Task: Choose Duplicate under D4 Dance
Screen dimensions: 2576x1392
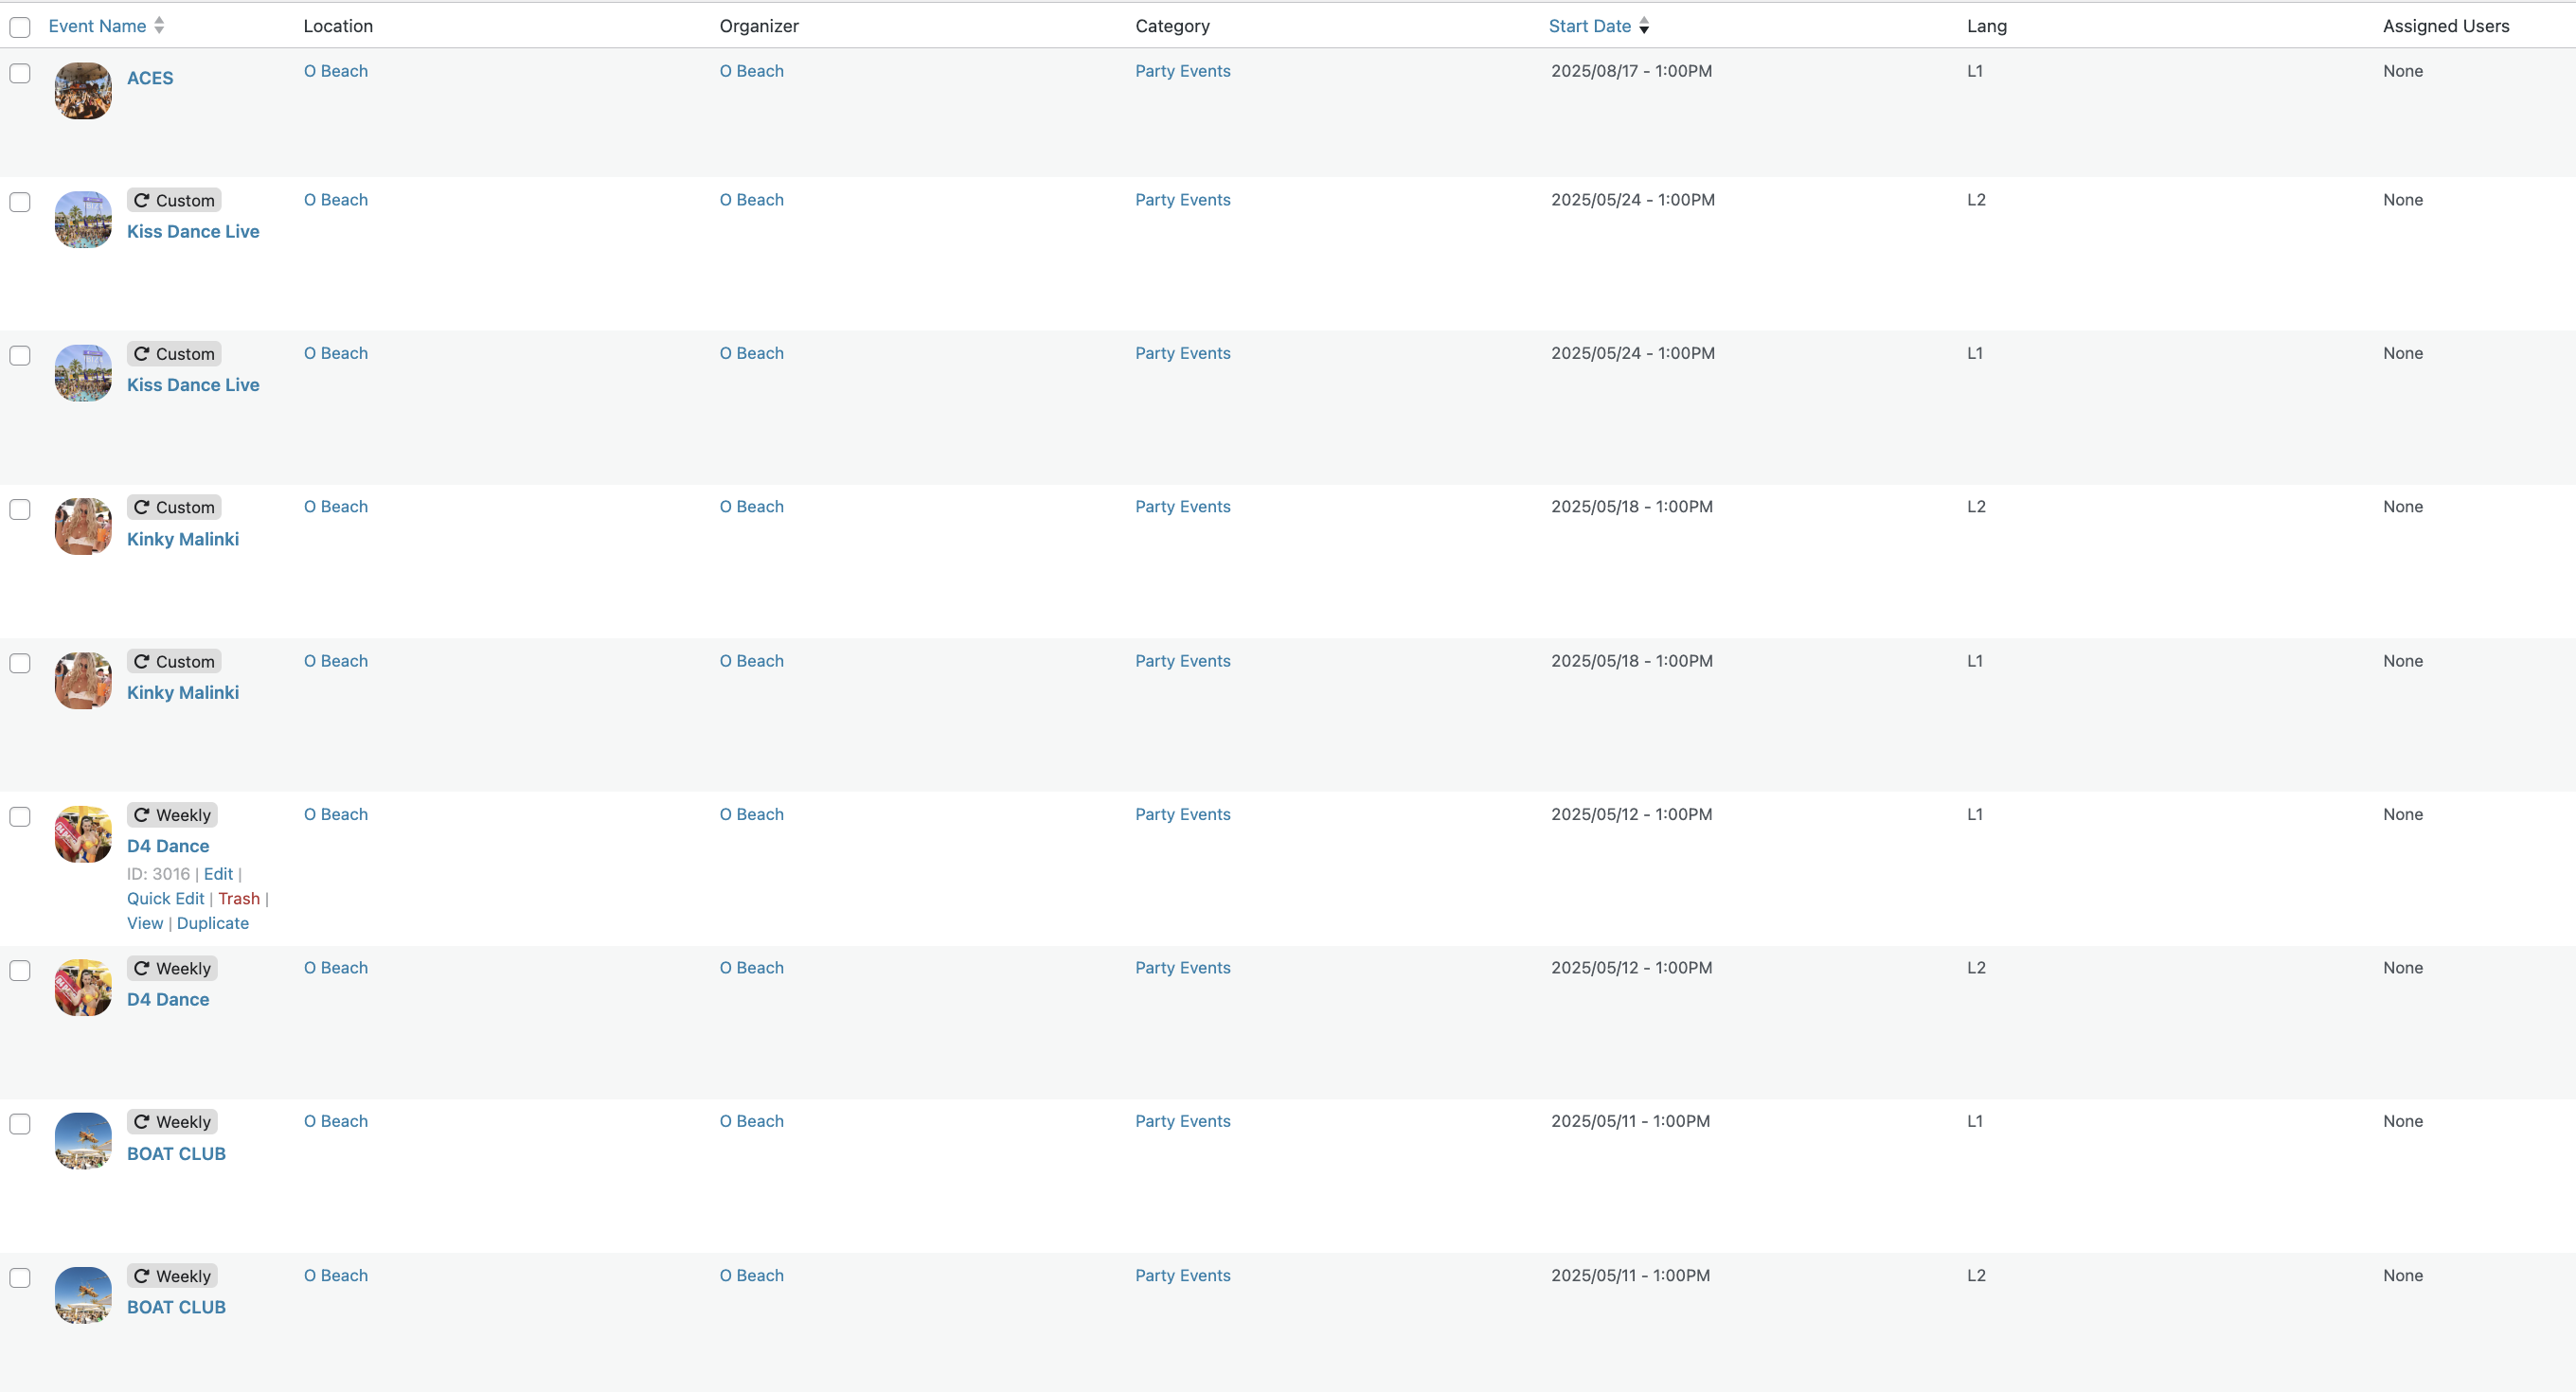Action: click(x=213, y=923)
